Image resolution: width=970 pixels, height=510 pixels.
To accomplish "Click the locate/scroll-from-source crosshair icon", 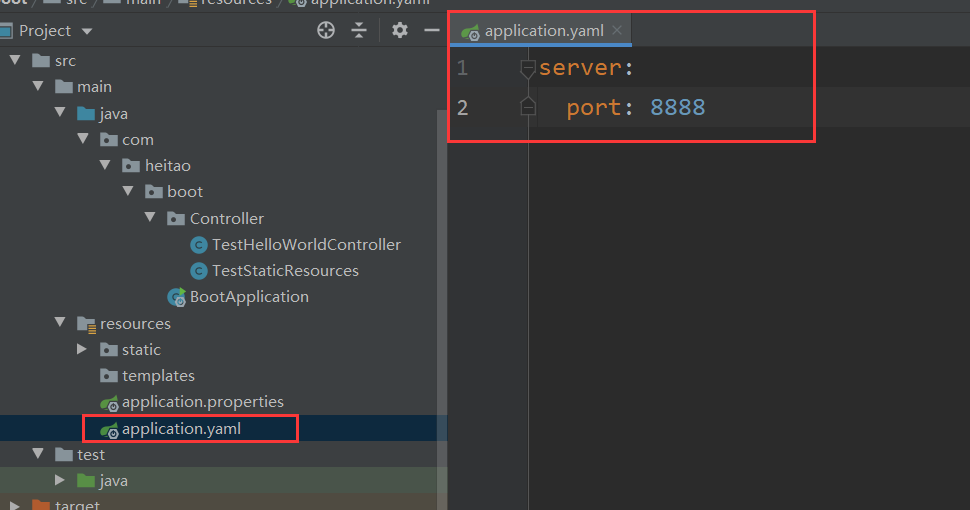I will click(326, 30).
